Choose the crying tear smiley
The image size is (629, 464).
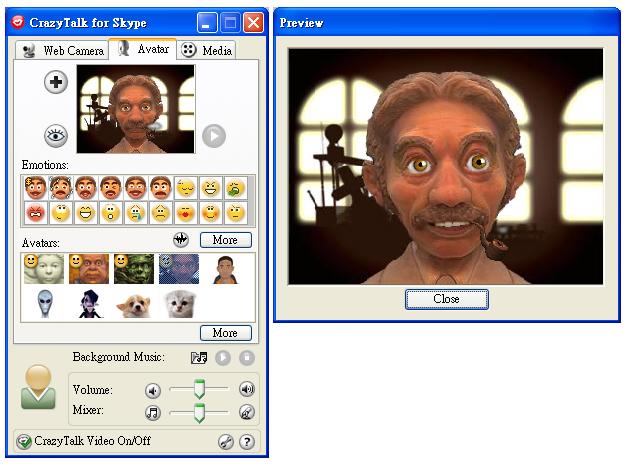tap(136, 213)
